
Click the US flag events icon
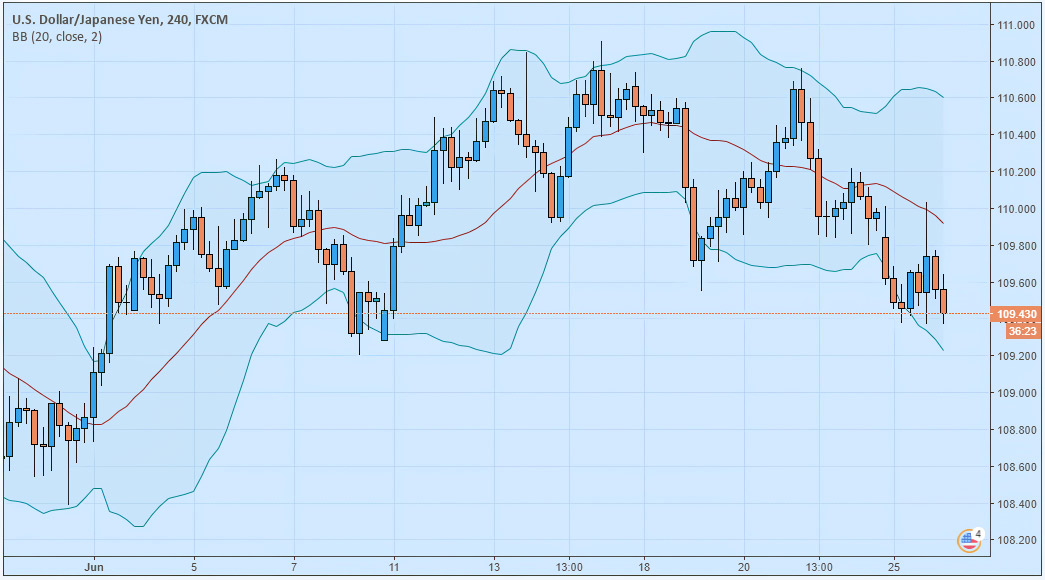tap(968, 541)
